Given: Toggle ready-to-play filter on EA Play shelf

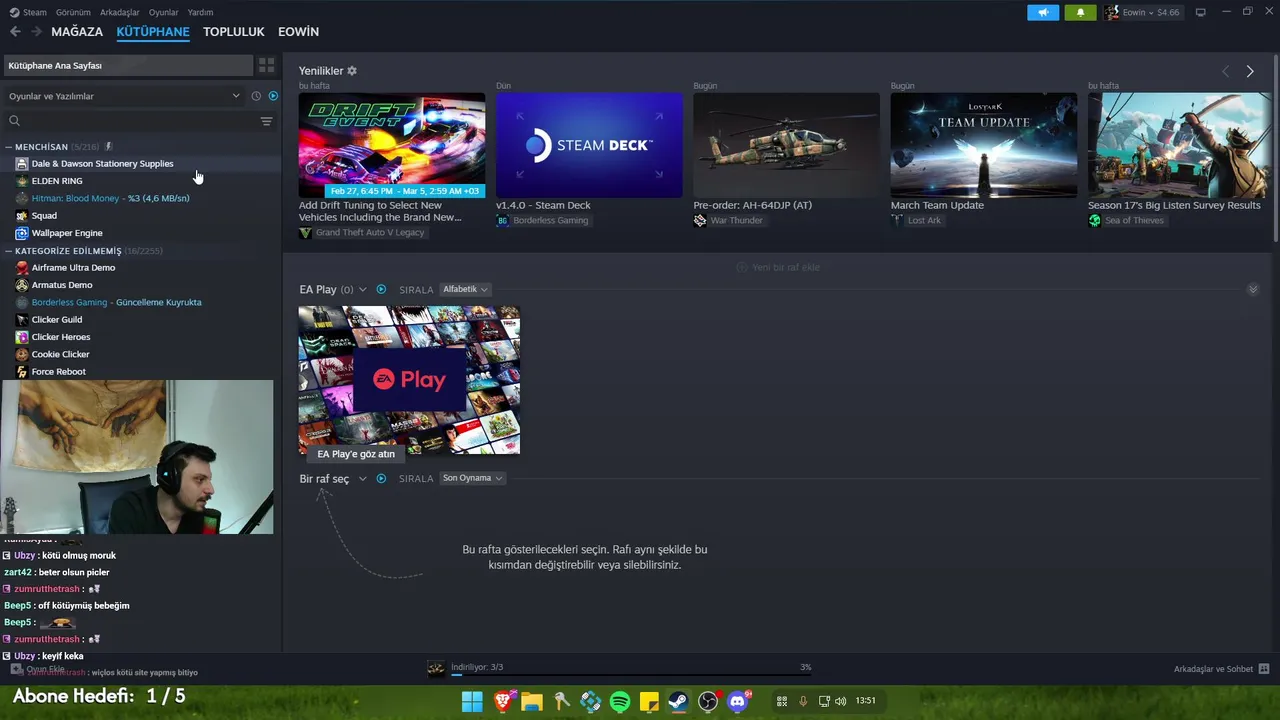Looking at the screenshot, I should click(381, 289).
